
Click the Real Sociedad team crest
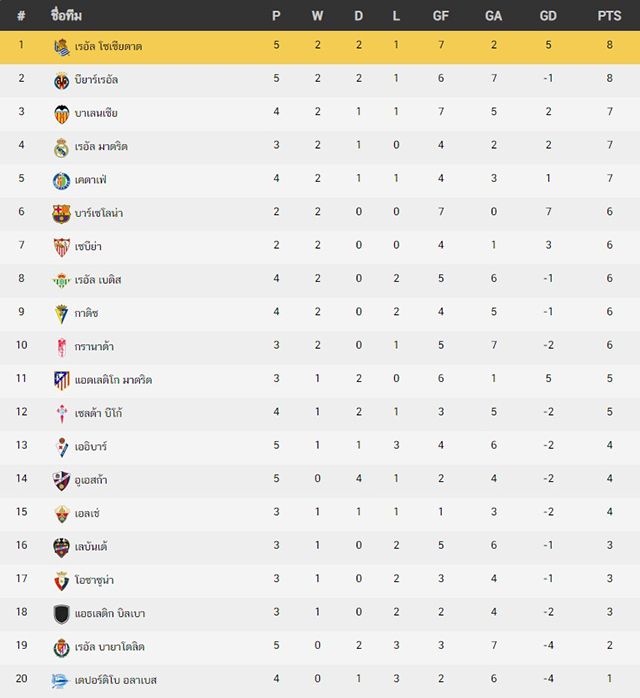(61, 47)
